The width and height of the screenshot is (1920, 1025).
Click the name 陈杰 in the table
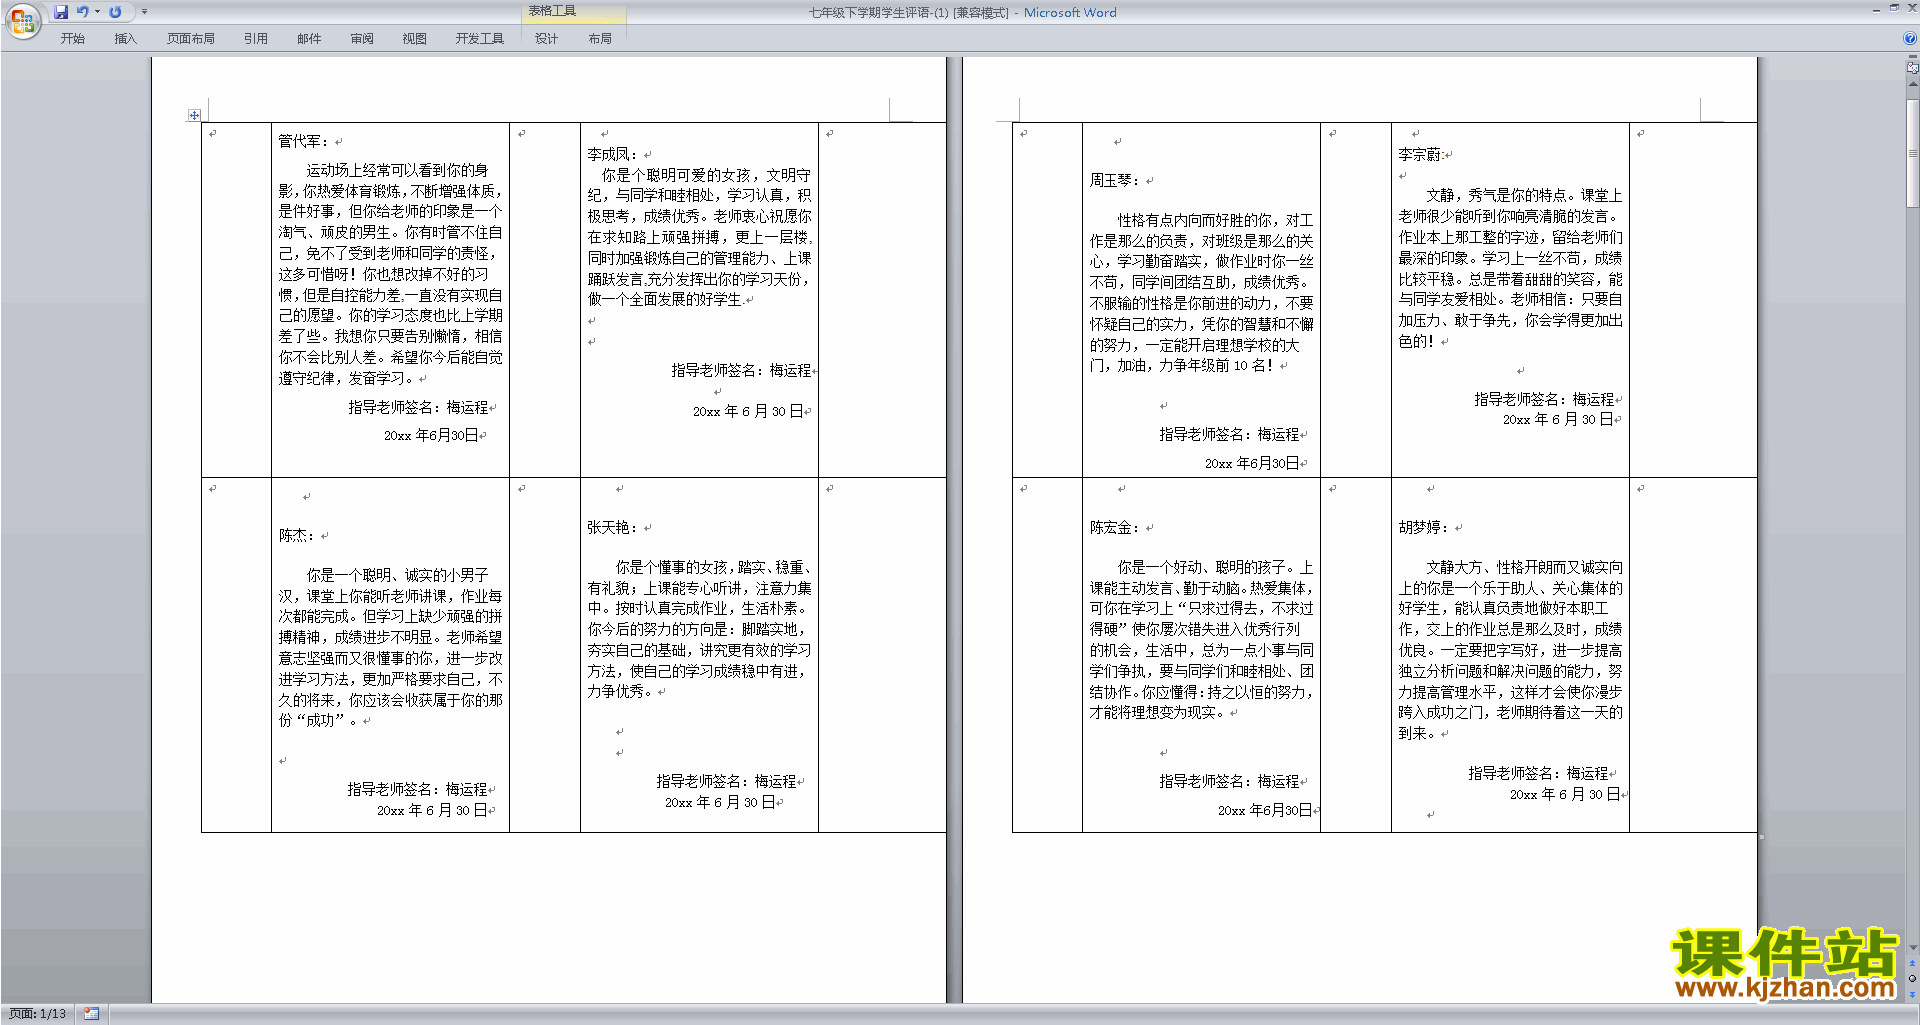[x=292, y=535]
